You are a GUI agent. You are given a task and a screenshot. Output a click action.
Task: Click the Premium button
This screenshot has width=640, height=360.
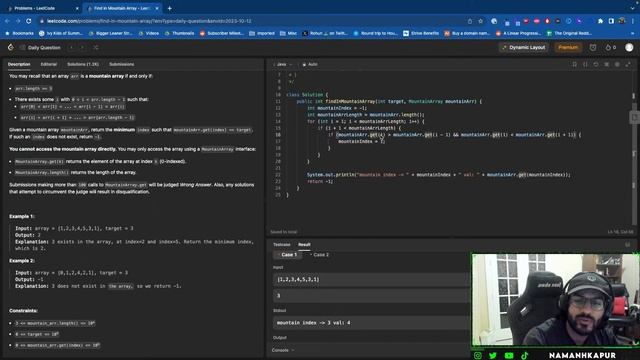point(568,48)
